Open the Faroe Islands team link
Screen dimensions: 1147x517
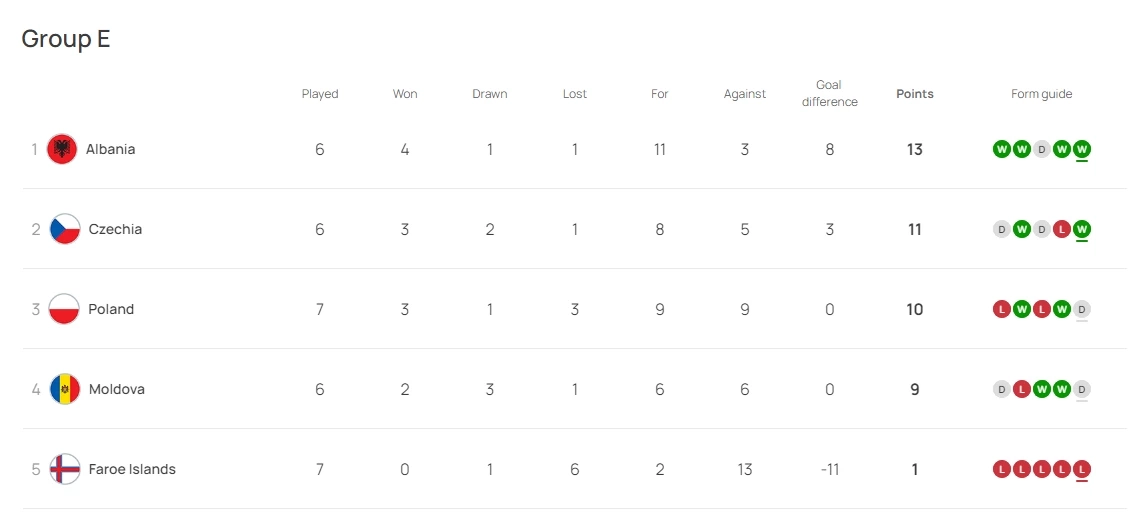(x=132, y=469)
